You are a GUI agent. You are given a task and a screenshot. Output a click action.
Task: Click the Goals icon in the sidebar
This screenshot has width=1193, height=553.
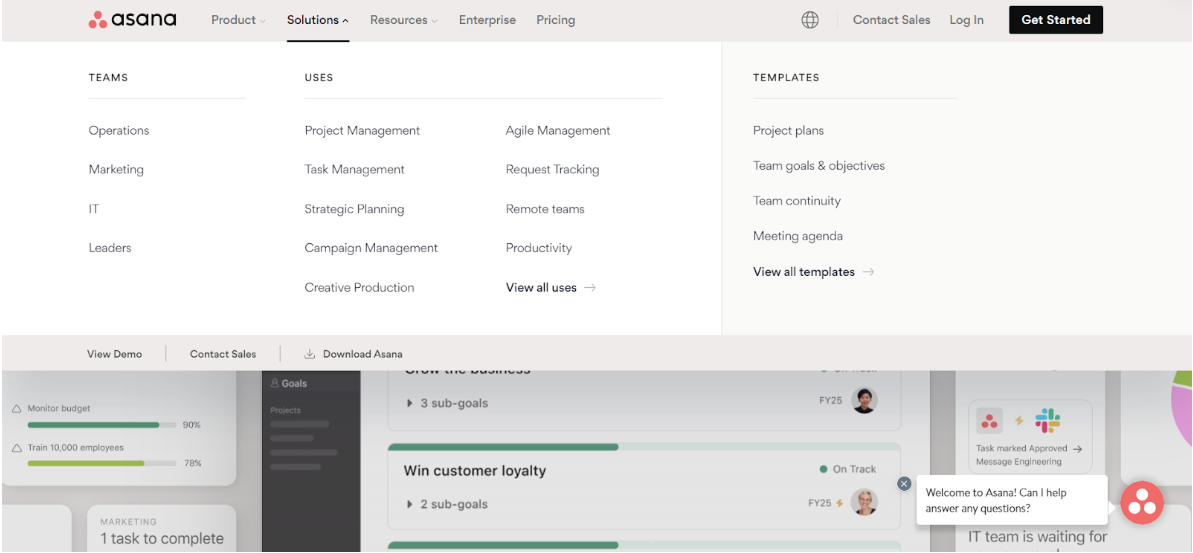click(x=274, y=383)
